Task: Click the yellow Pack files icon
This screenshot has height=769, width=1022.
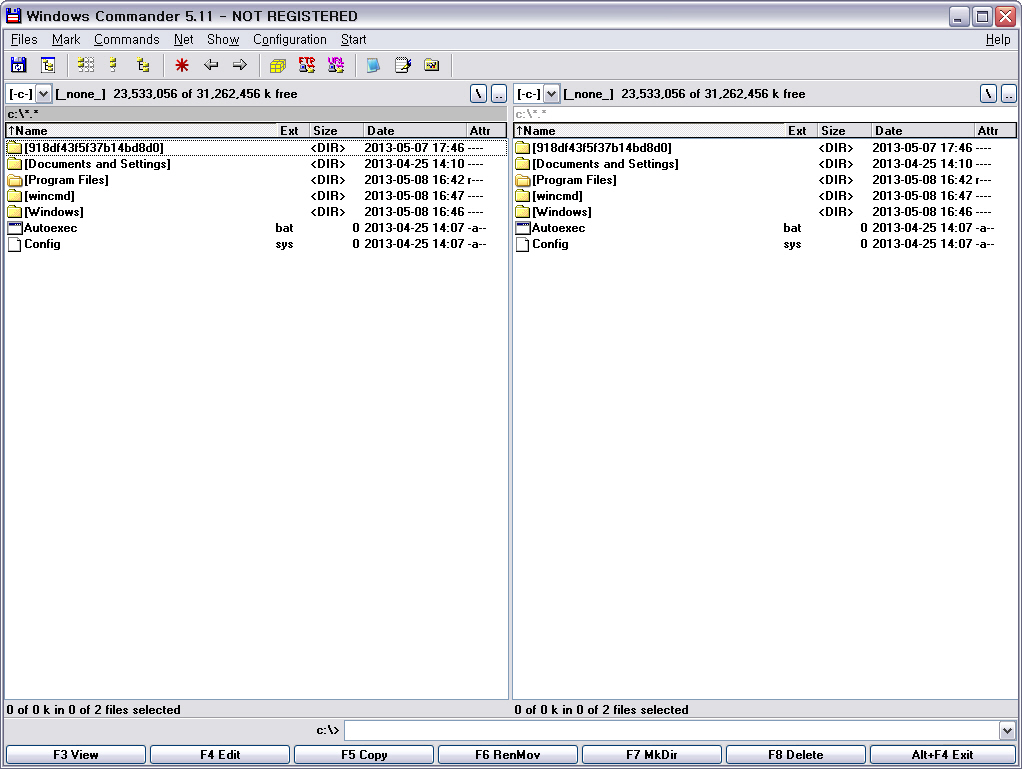Action: pyautogui.click(x=278, y=65)
